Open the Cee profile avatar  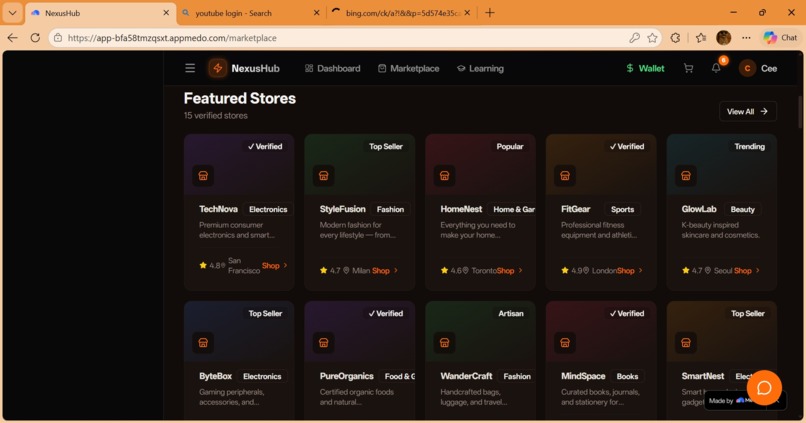click(747, 68)
